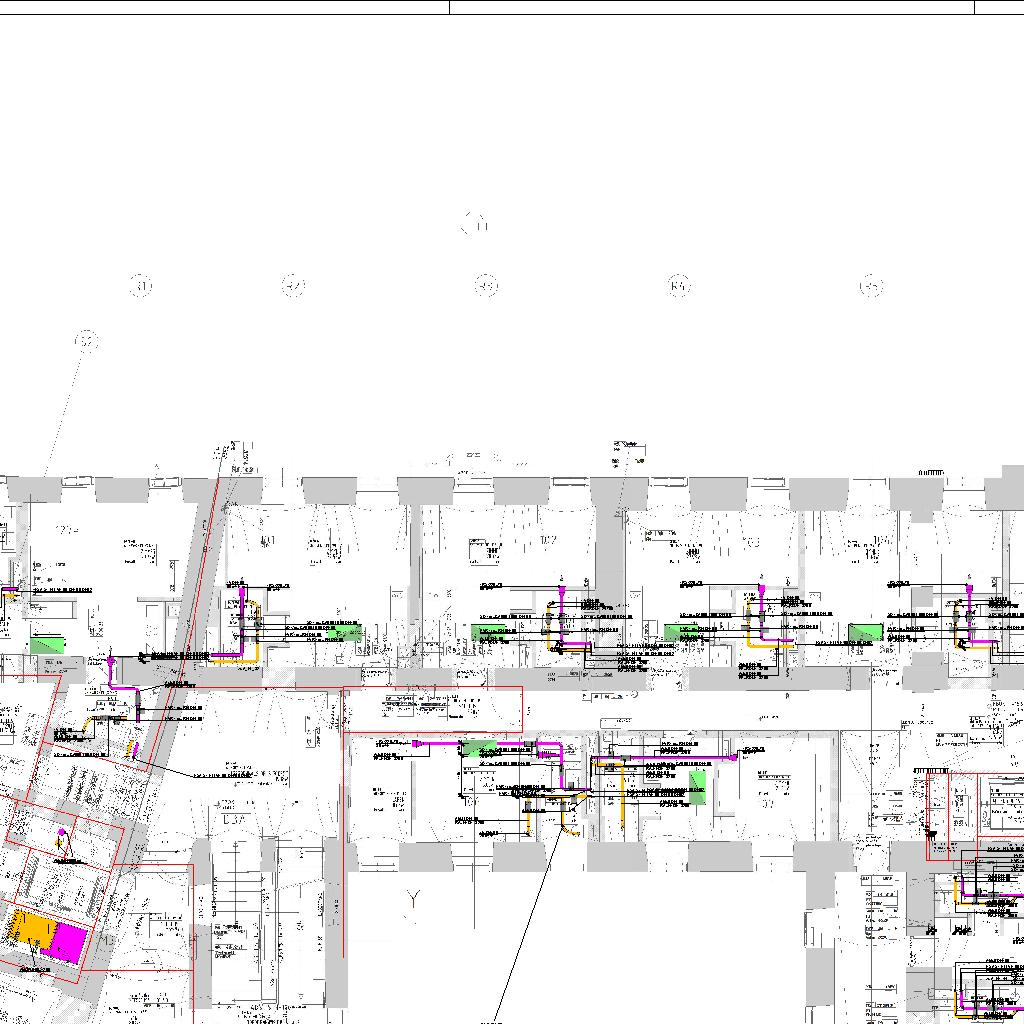Click the first bubble in the five-bubble row
Screen dimensions: 1024x1024
[143, 288]
